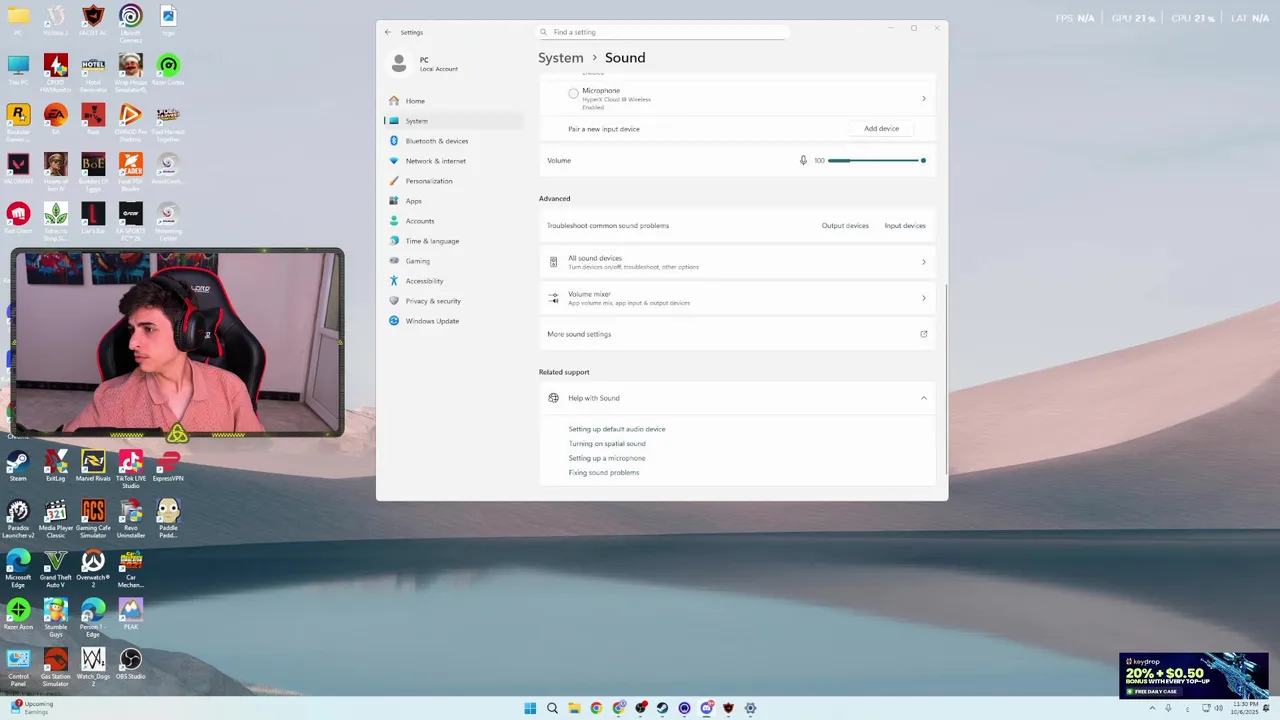Select Riot Client desktop icon
This screenshot has height=720, width=1280.
point(18,218)
